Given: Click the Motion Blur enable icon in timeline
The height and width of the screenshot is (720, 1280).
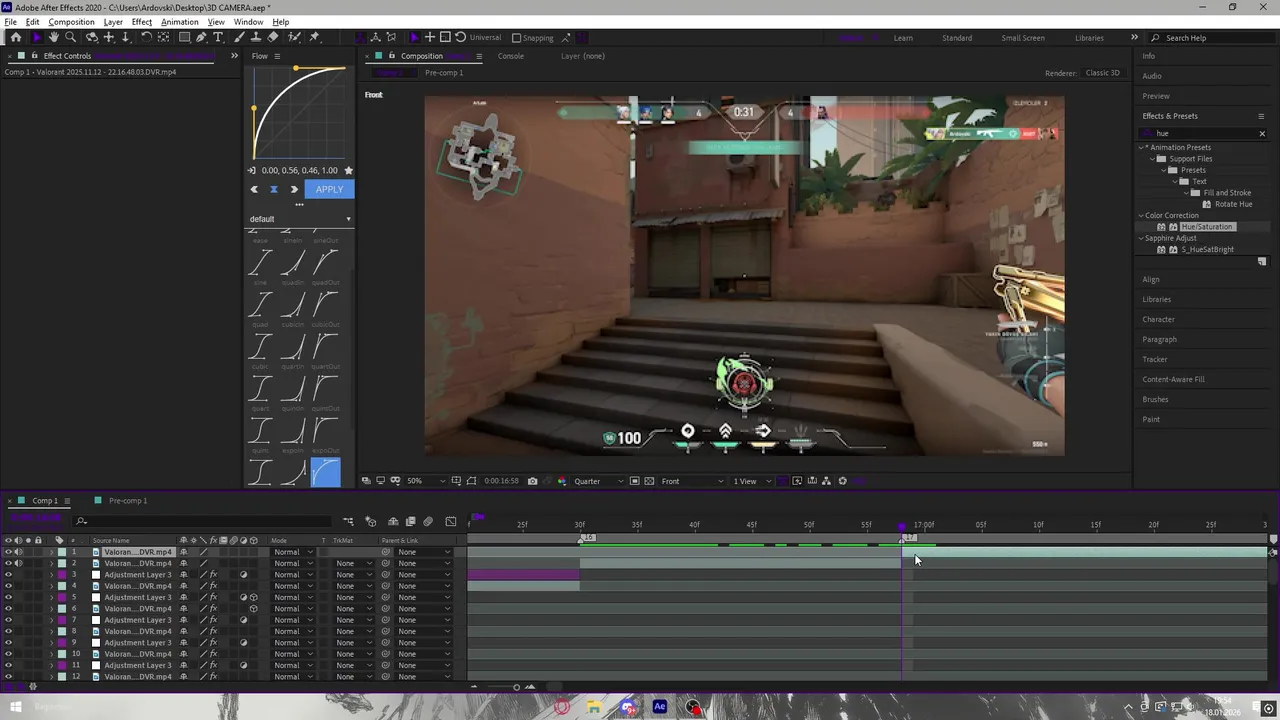Looking at the screenshot, I should coord(428,521).
